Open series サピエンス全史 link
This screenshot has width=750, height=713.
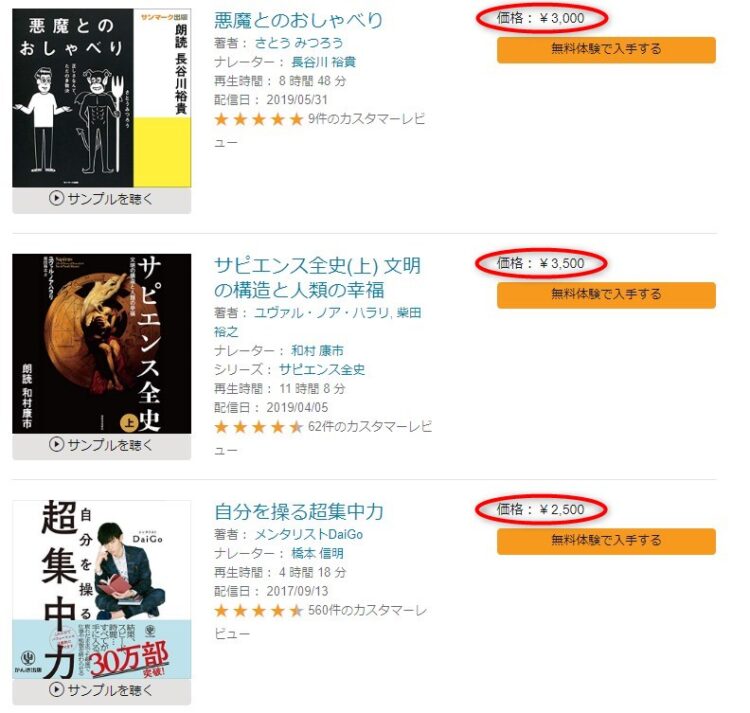click(322, 370)
